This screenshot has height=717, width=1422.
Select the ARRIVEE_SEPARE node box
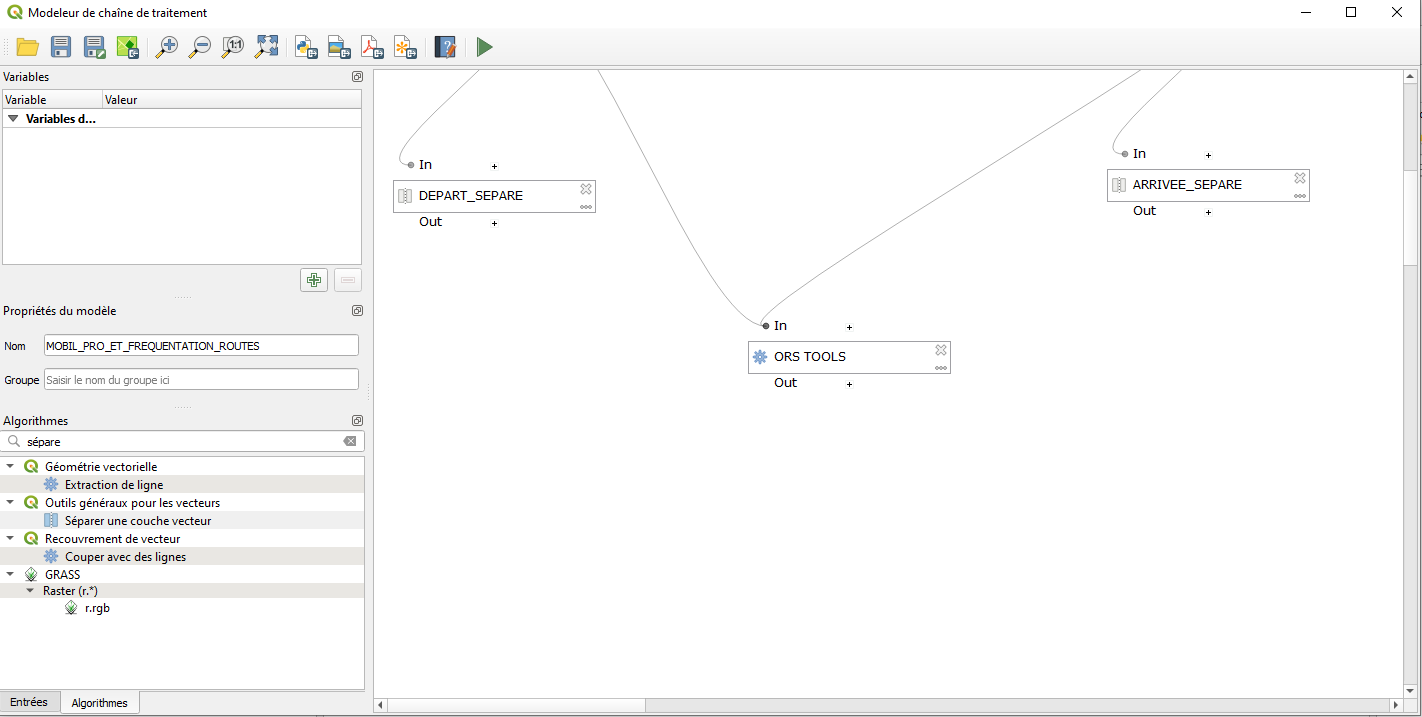[1208, 185]
